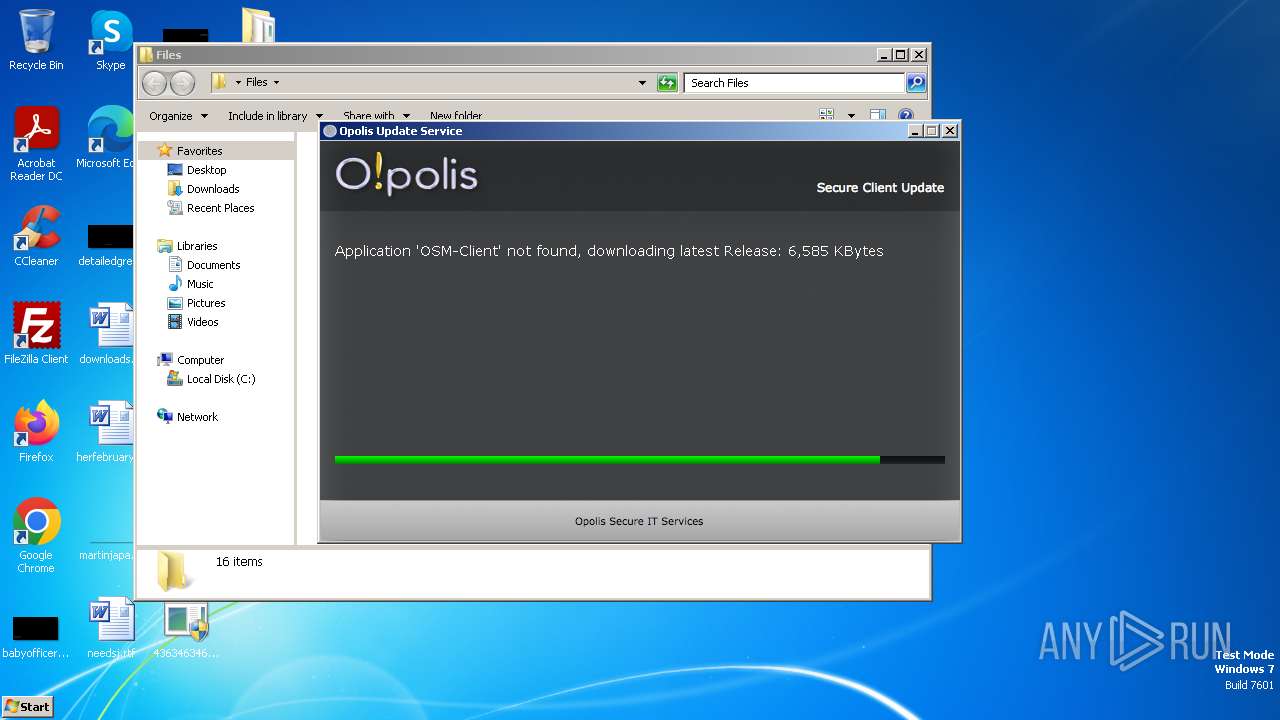This screenshot has height=720, width=1280.
Task: Open the Recycle Bin desktop icon
Action: (x=36, y=40)
